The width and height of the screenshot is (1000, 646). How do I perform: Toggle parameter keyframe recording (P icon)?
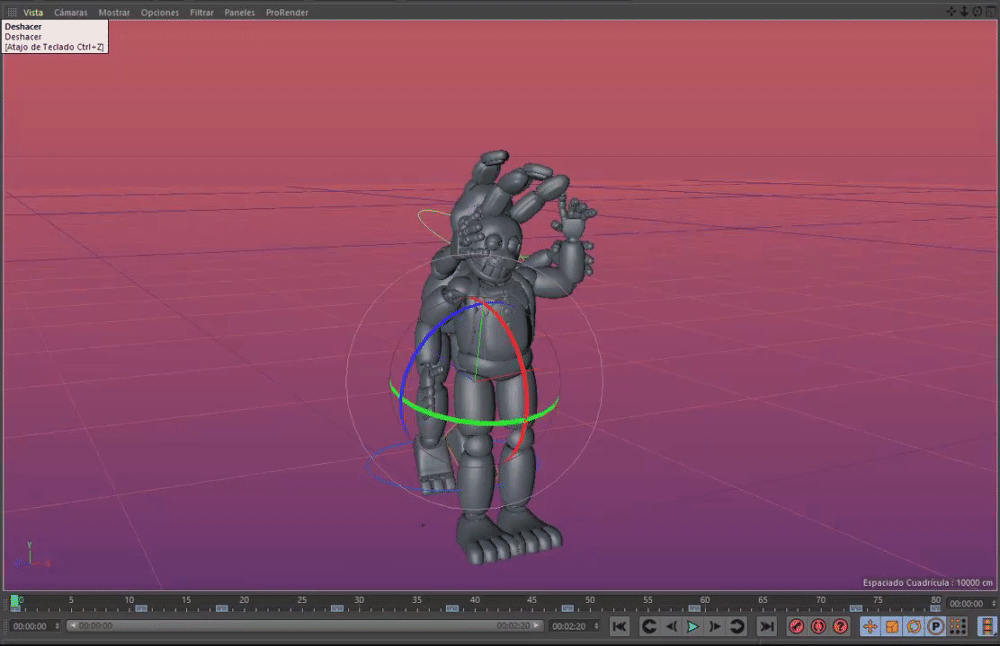click(x=936, y=626)
